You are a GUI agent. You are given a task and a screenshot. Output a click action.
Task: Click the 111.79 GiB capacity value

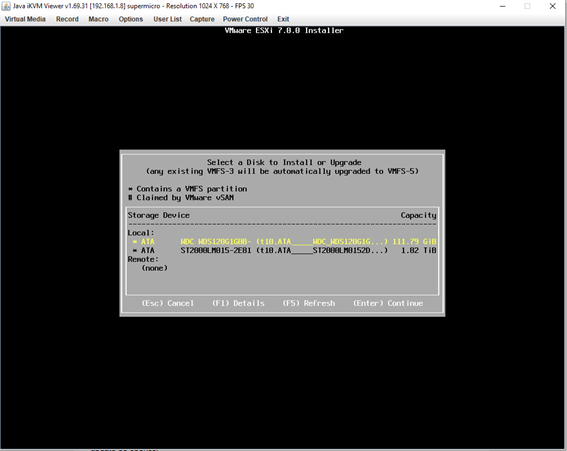[x=414, y=242]
